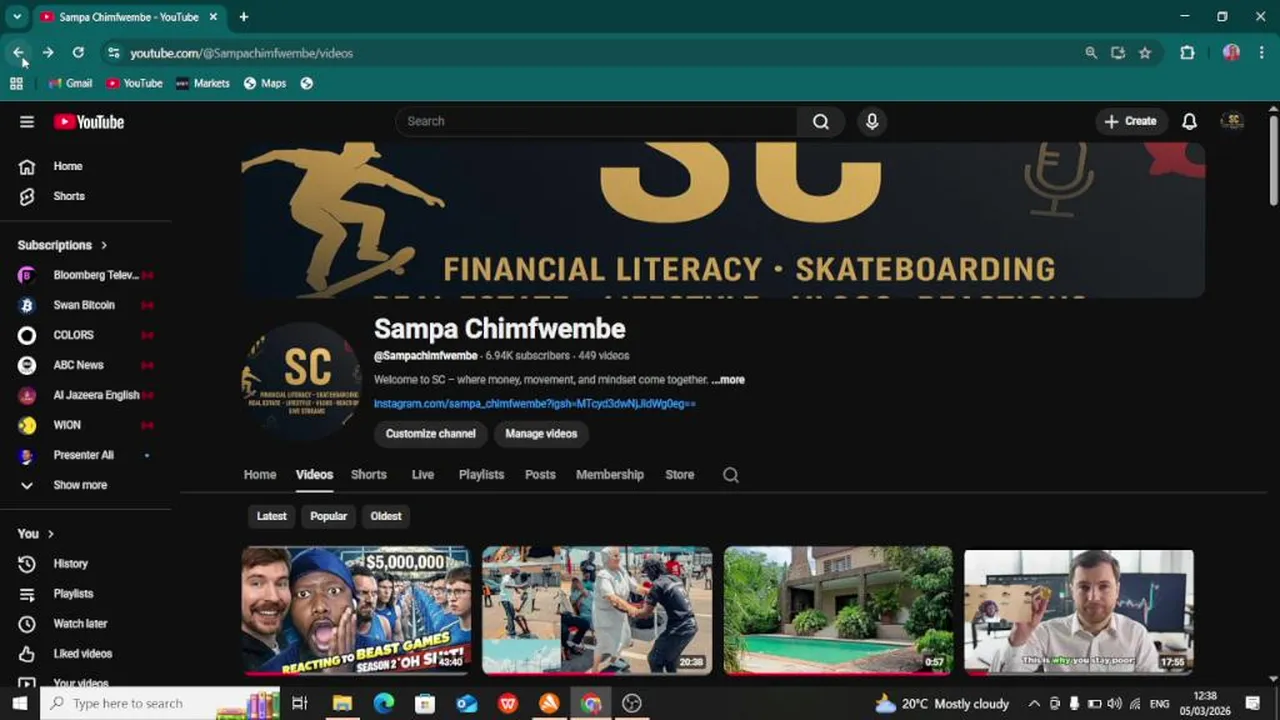Click the search magnifier button

821,122
